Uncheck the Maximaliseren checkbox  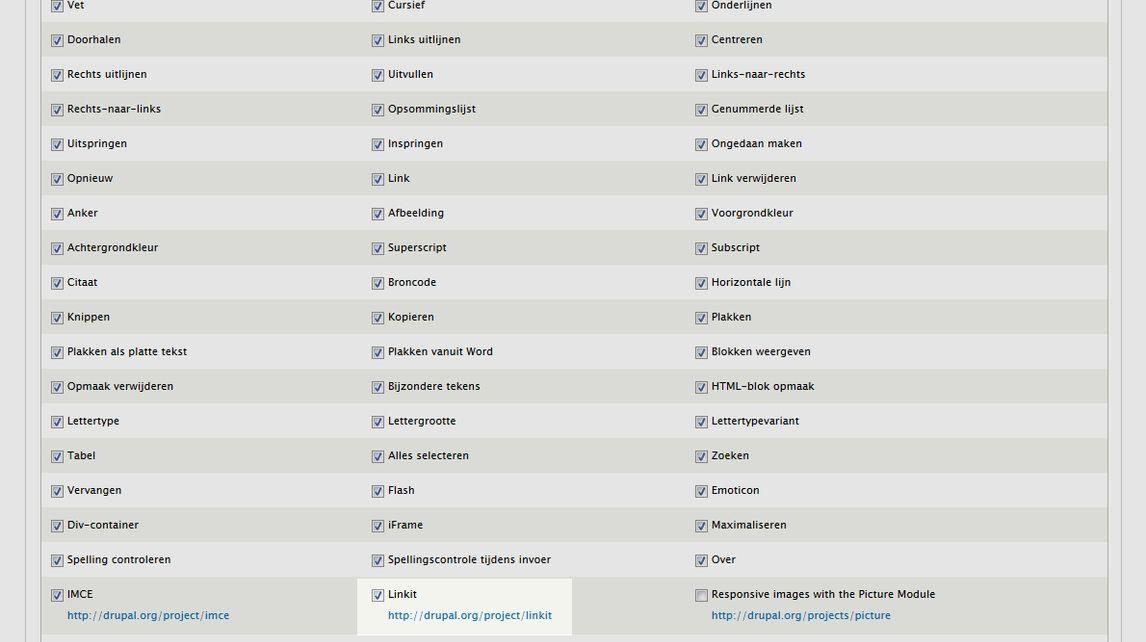pos(702,526)
